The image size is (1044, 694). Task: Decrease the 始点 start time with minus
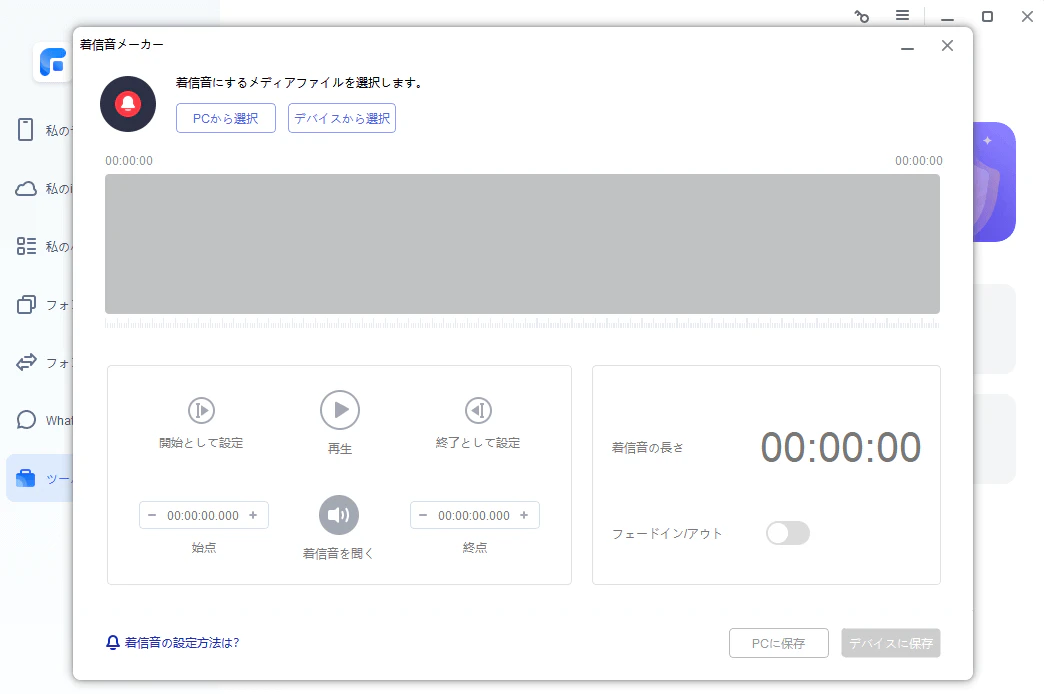[x=152, y=515]
